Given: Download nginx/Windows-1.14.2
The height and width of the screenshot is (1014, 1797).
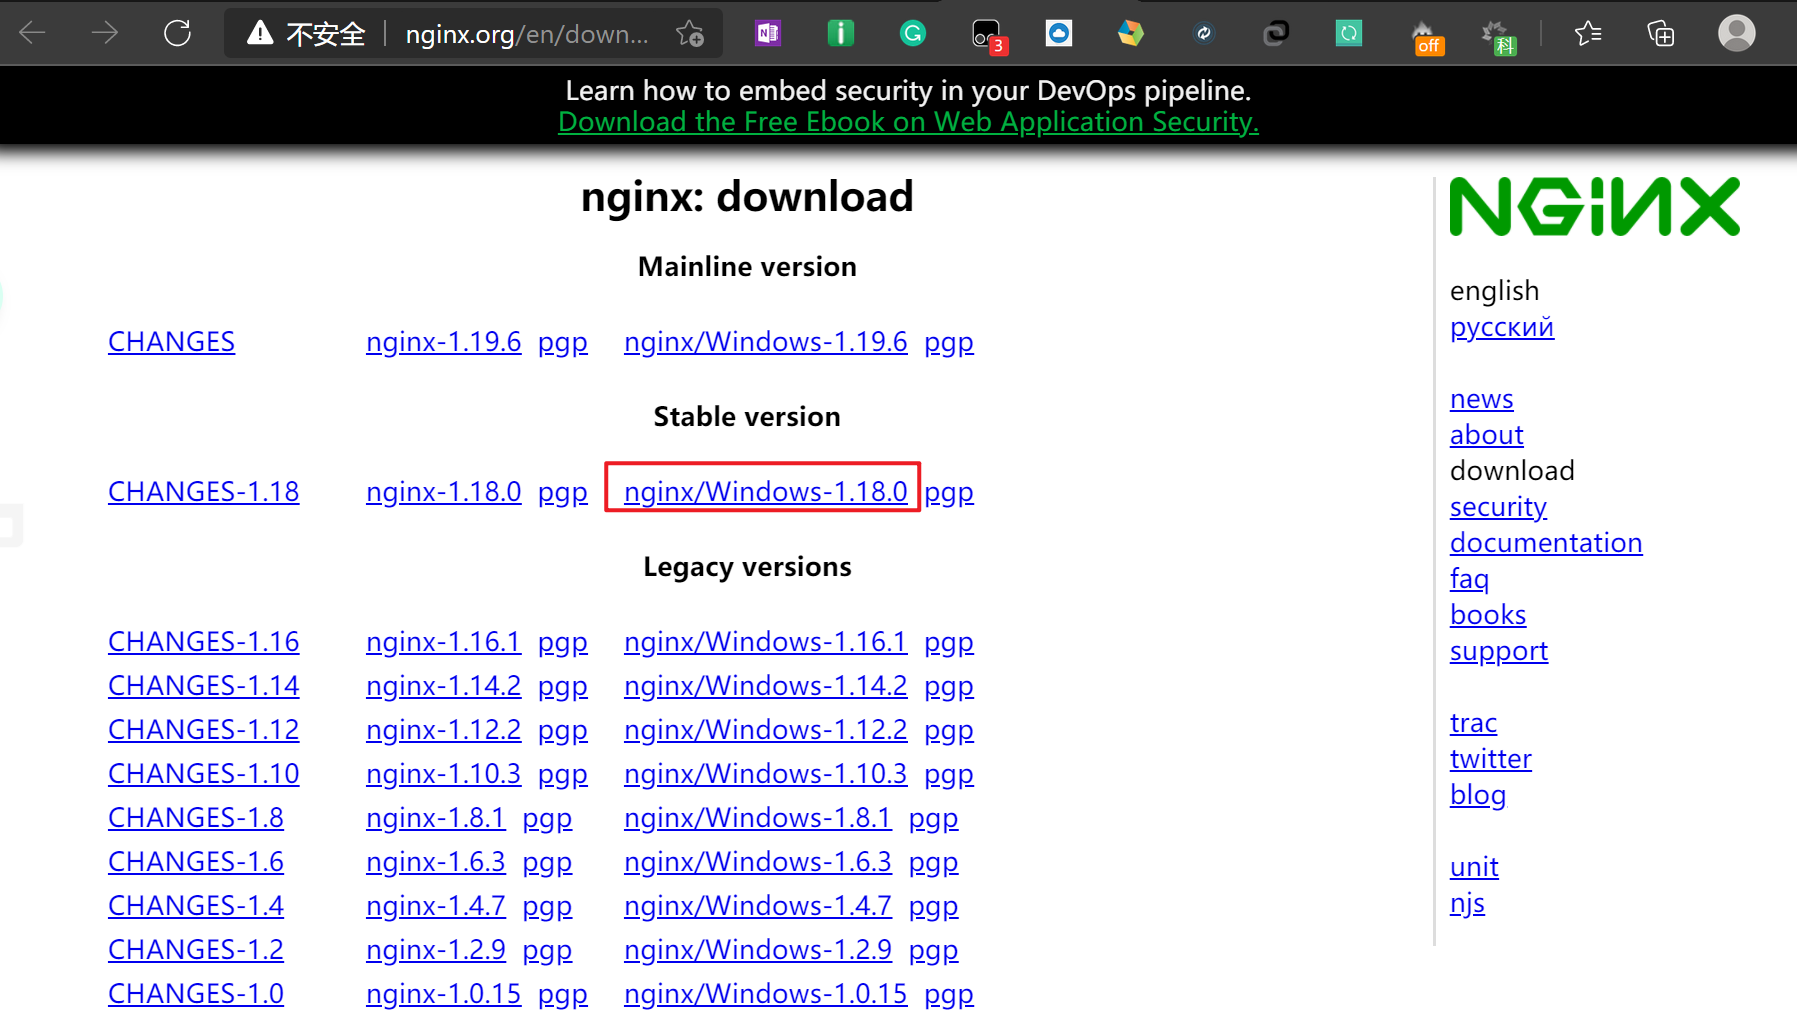Looking at the screenshot, I should point(765,686).
